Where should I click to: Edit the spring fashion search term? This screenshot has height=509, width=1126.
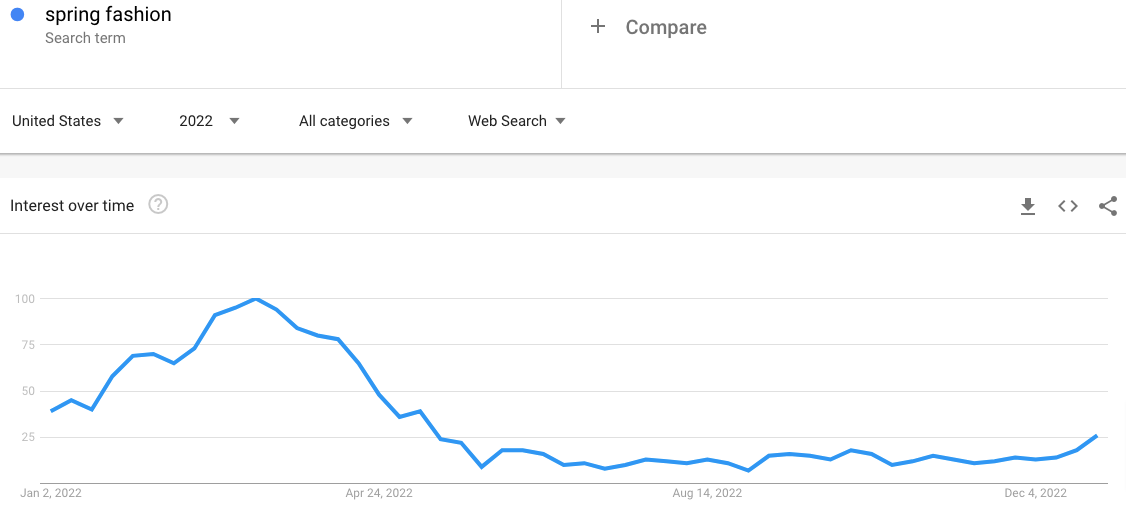click(108, 15)
